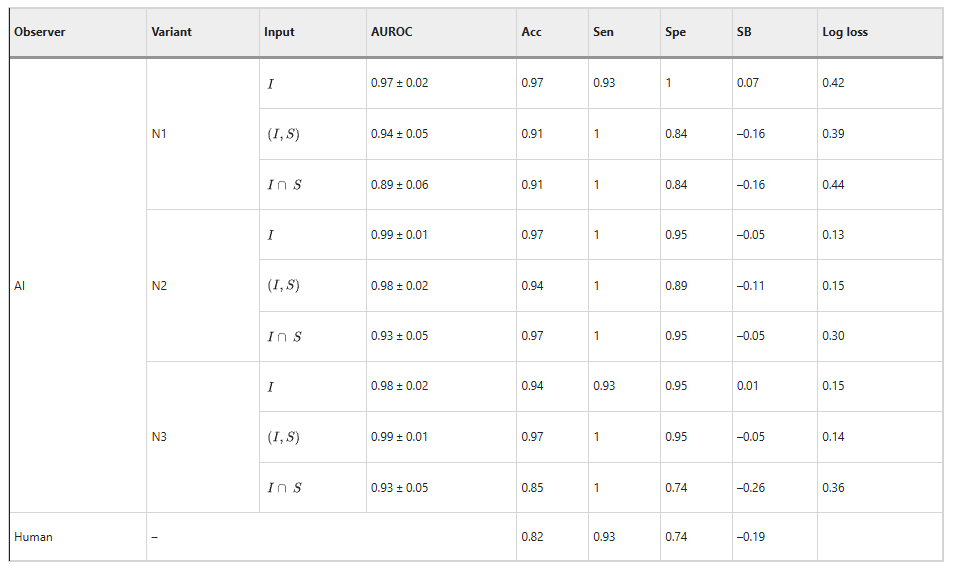Click AUROC value 0.97 ± 0.02
Screen dimensions: 954x568
coord(399,83)
